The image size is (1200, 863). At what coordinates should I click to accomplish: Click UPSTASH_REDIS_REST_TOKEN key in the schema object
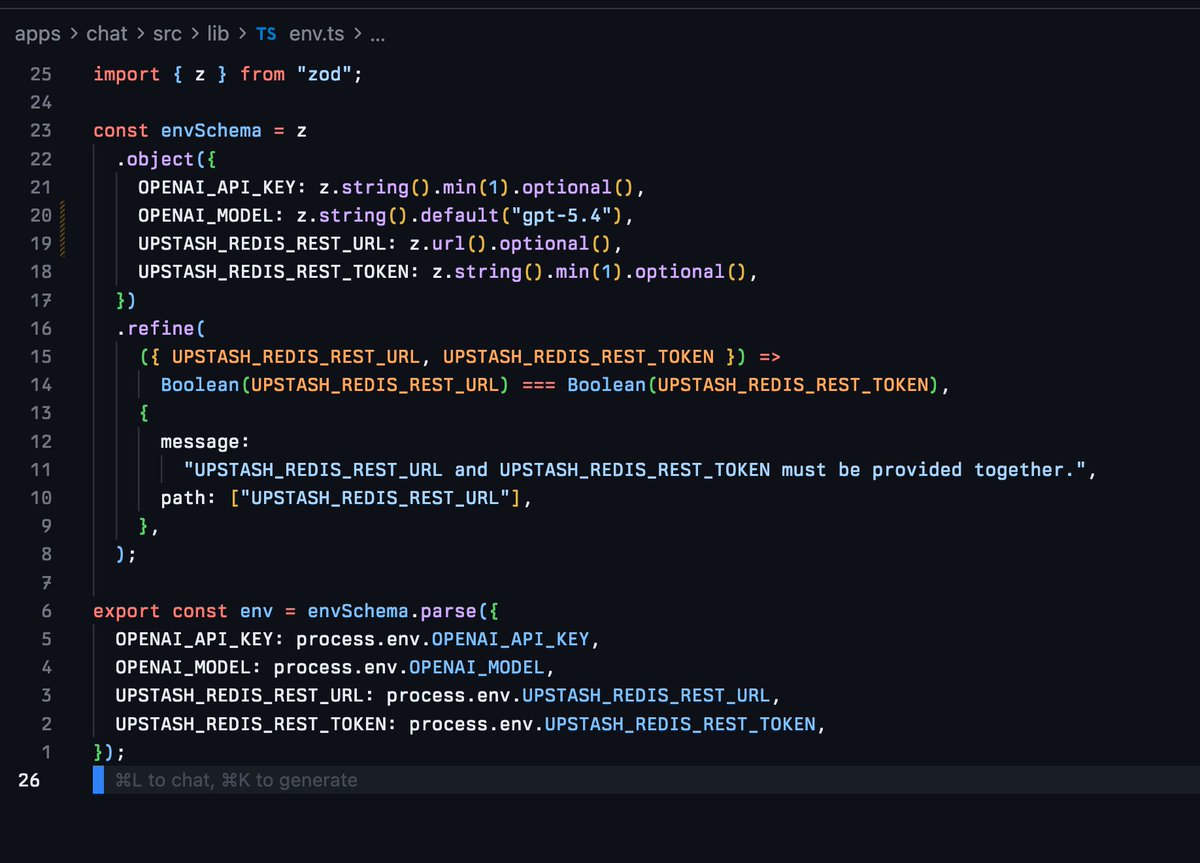273,272
